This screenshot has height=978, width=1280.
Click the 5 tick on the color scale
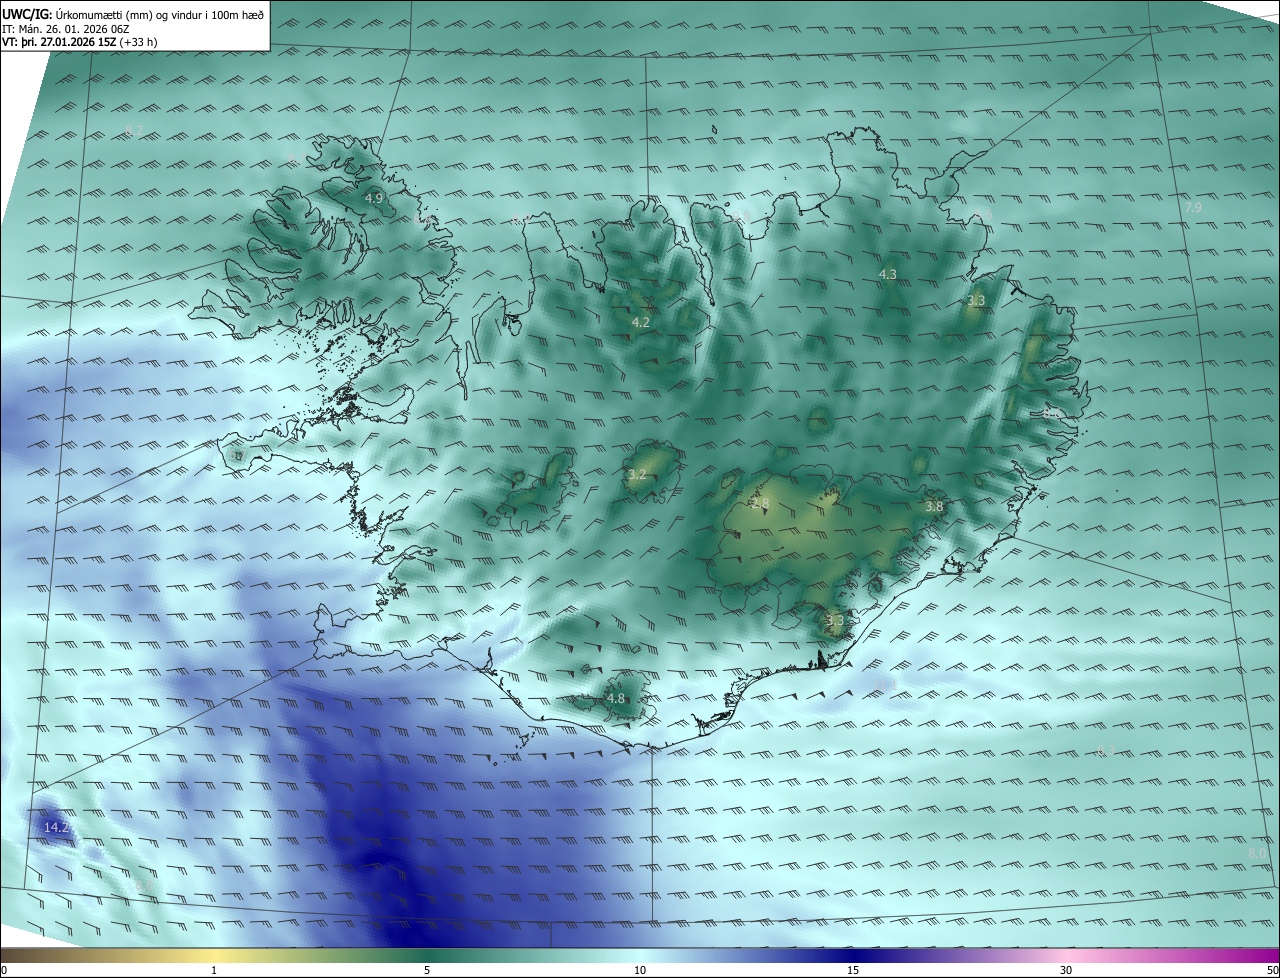click(x=427, y=970)
